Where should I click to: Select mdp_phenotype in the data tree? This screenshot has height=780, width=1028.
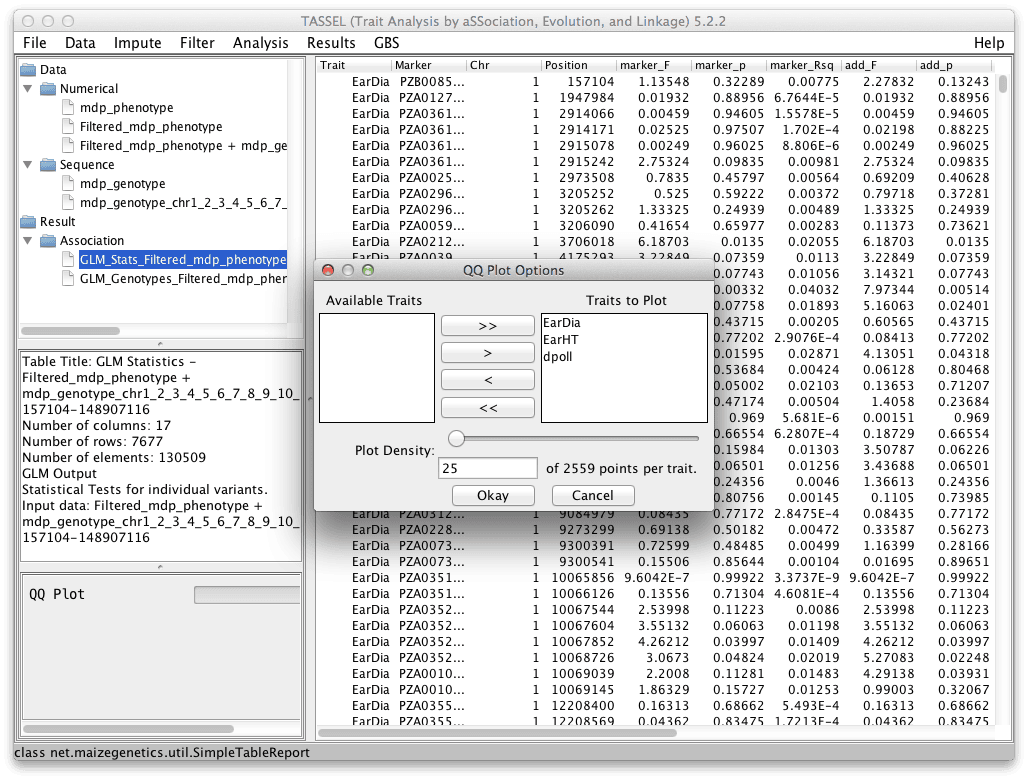tap(127, 107)
